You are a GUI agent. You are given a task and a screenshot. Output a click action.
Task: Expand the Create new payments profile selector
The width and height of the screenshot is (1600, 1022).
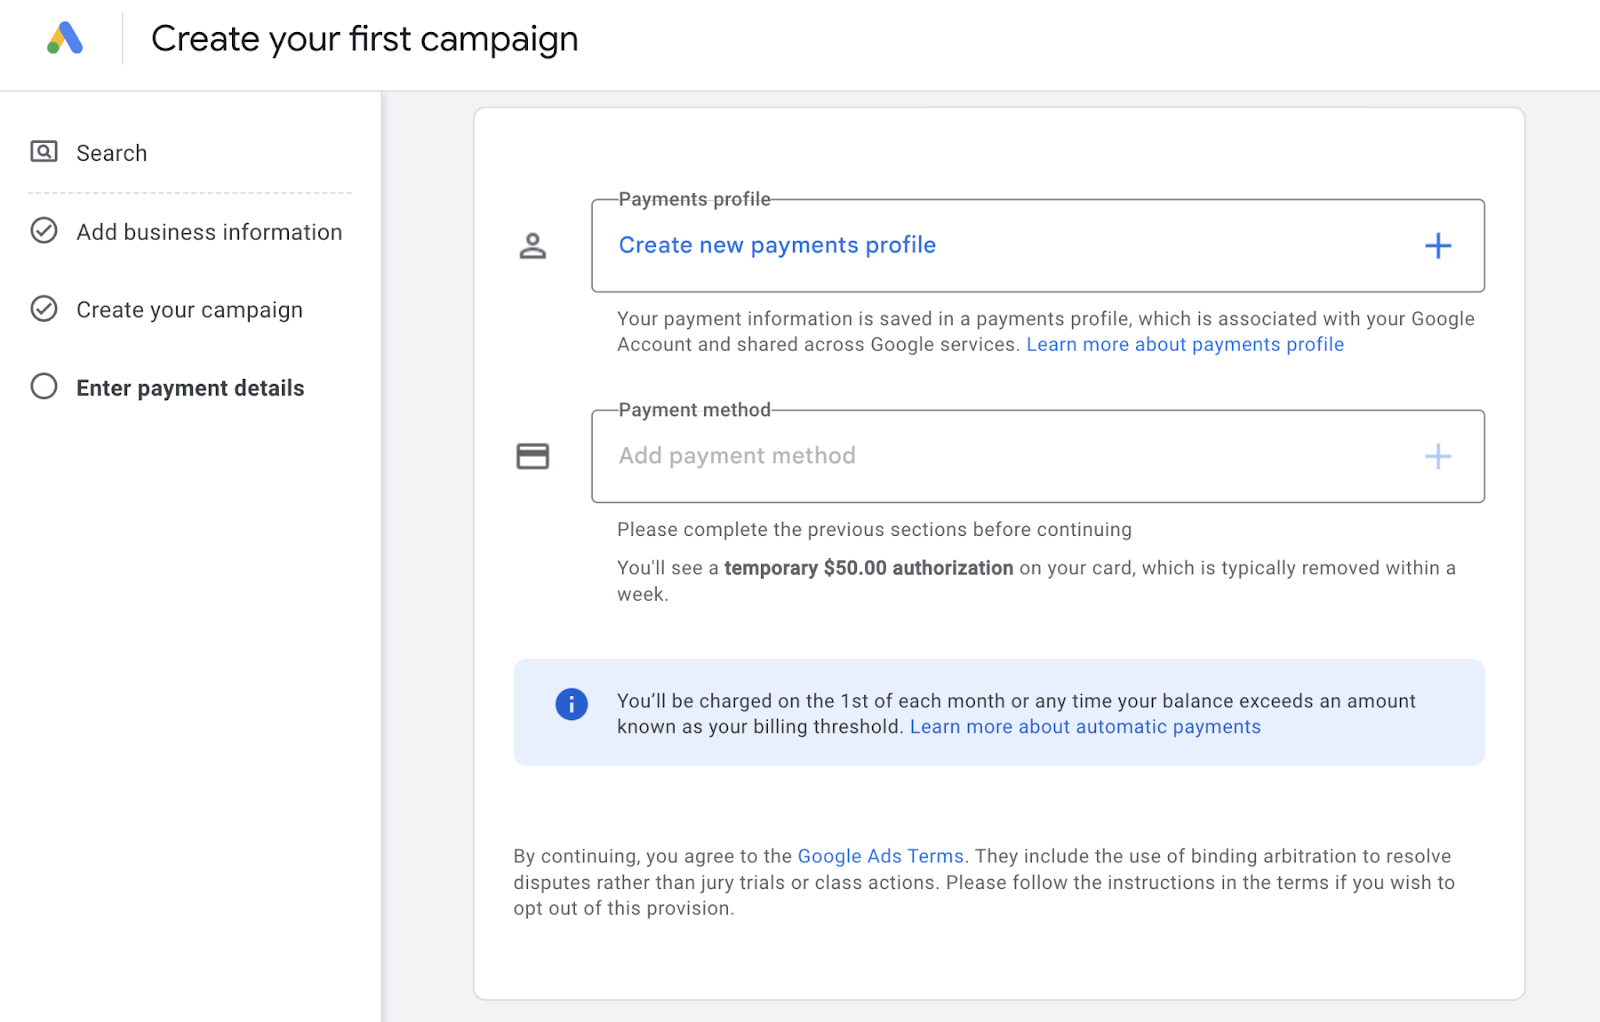[777, 245]
